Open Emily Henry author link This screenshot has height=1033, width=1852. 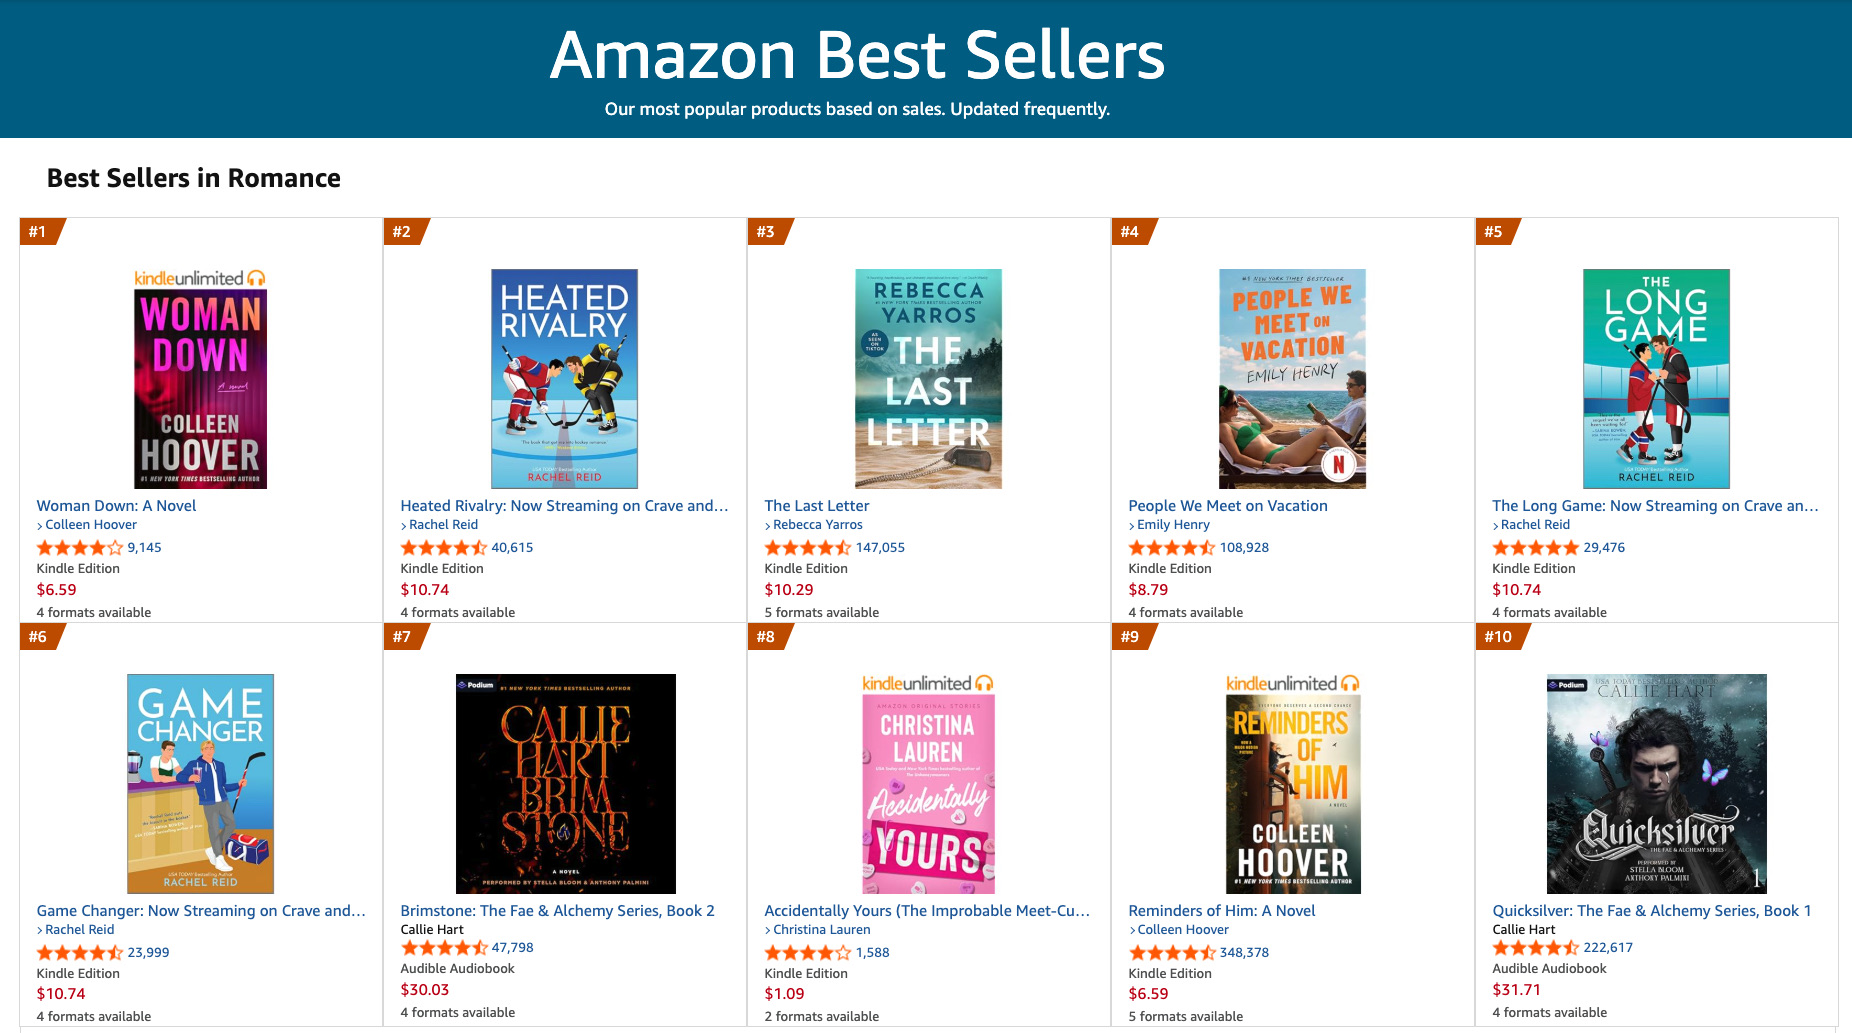coord(1172,525)
